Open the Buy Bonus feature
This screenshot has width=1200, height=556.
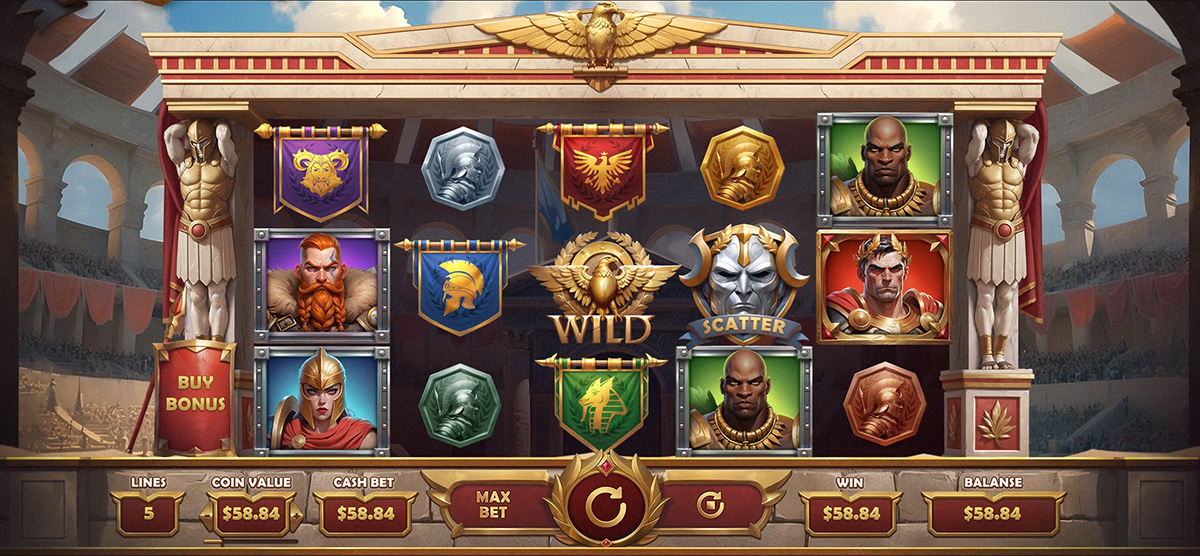coord(195,397)
